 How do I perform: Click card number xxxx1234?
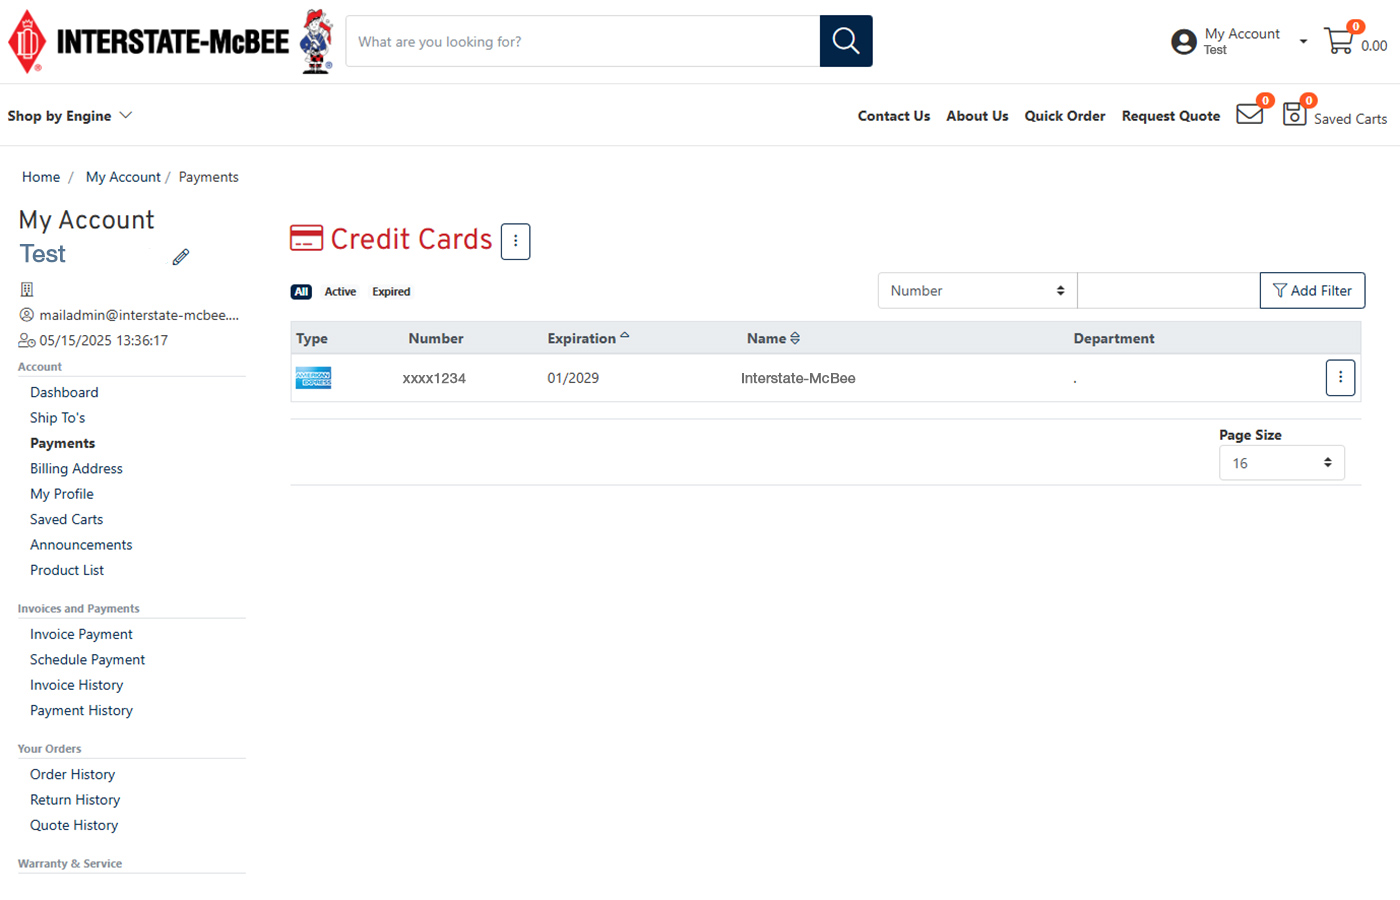(434, 378)
